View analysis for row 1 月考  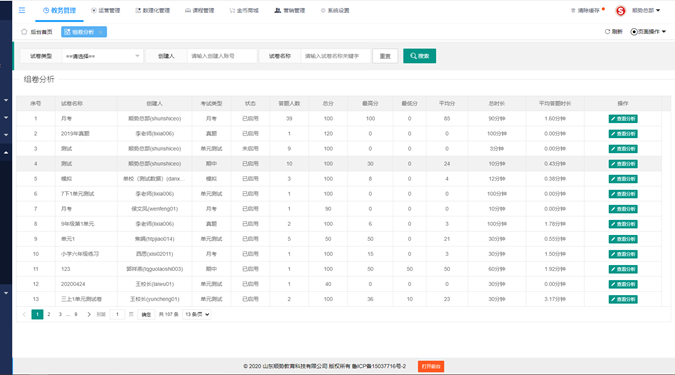(623, 119)
